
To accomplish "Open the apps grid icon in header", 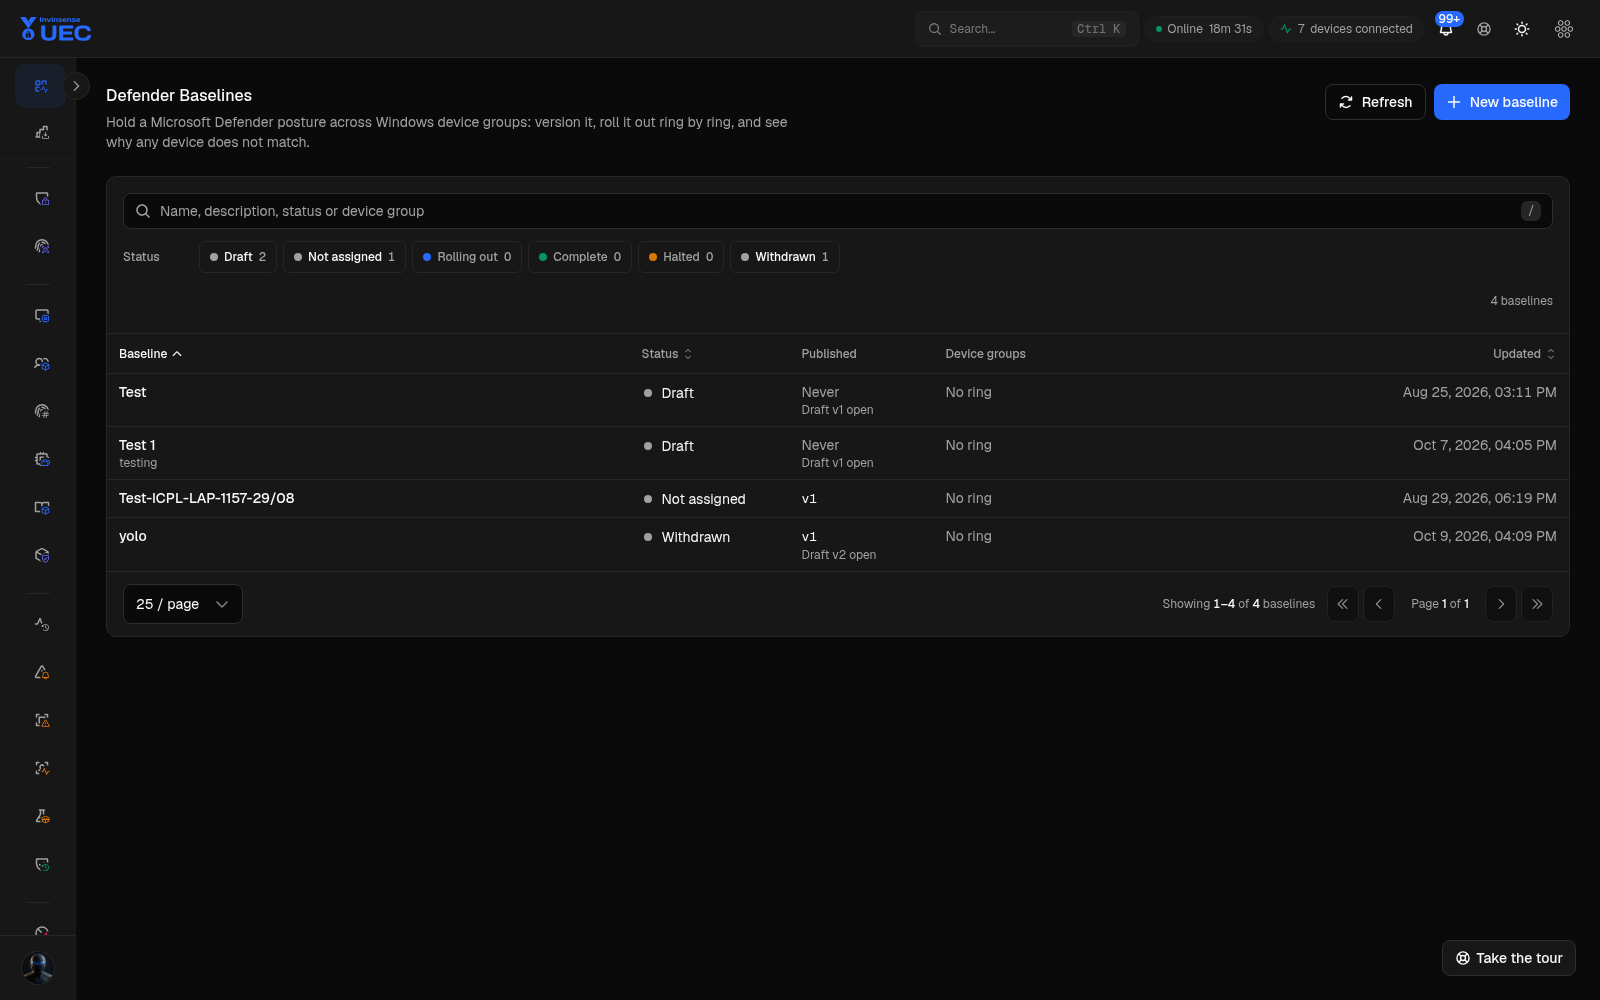I will click(x=1564, y=29).
